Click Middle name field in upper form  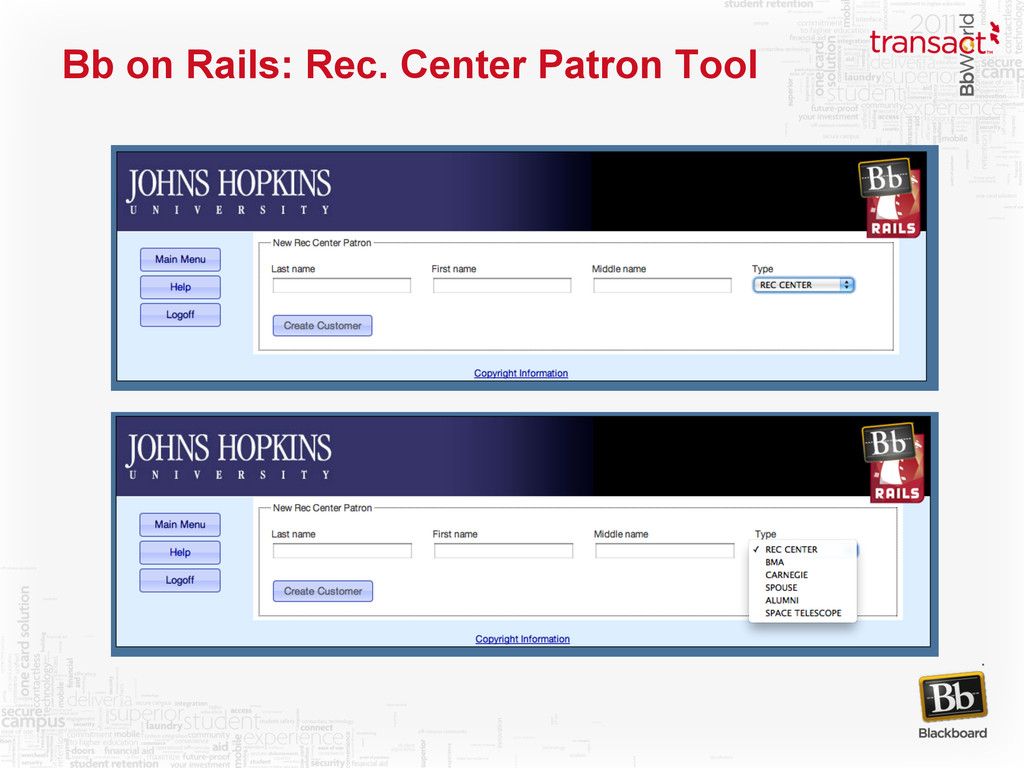pyautogui.click(x=662, y=285)
